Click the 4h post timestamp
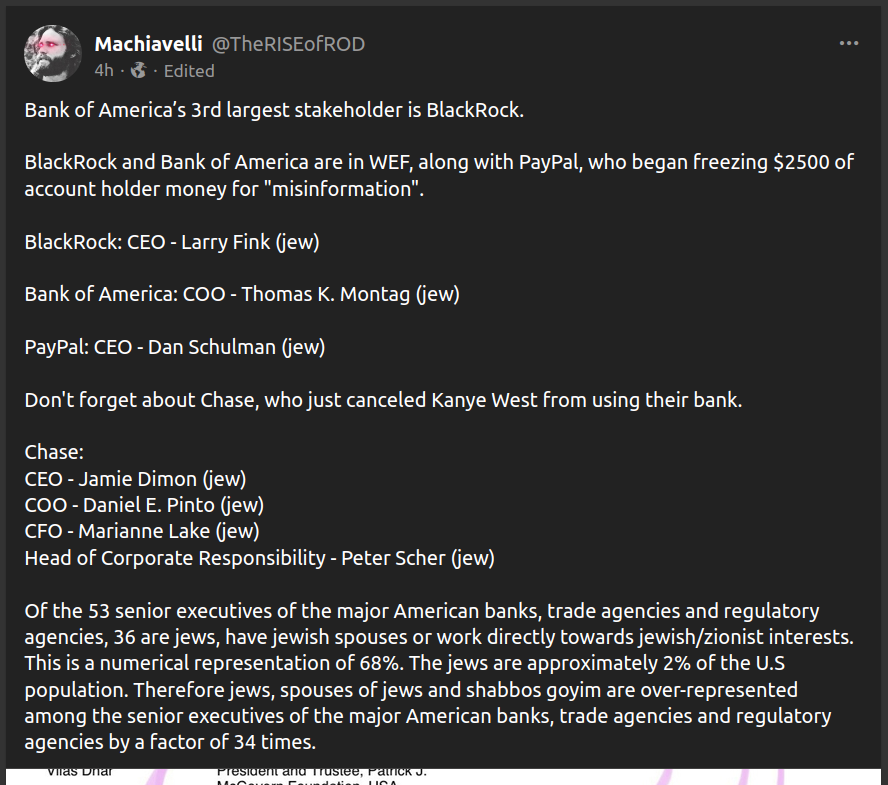888x785 pixels. 104,70
